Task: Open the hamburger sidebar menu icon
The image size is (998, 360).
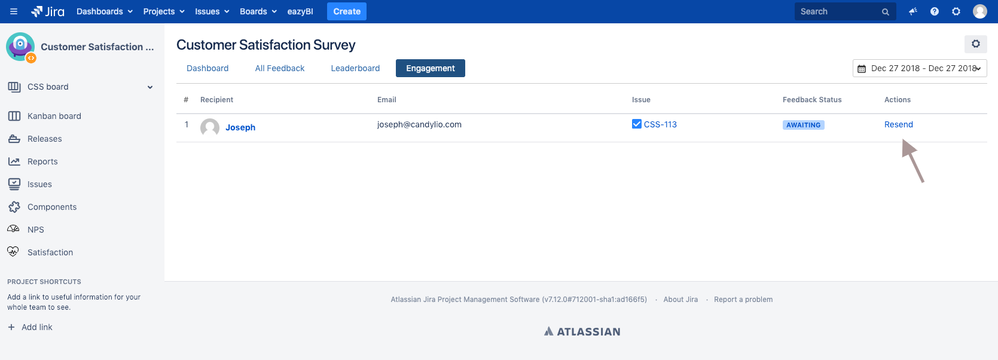Action: point(14,11)
